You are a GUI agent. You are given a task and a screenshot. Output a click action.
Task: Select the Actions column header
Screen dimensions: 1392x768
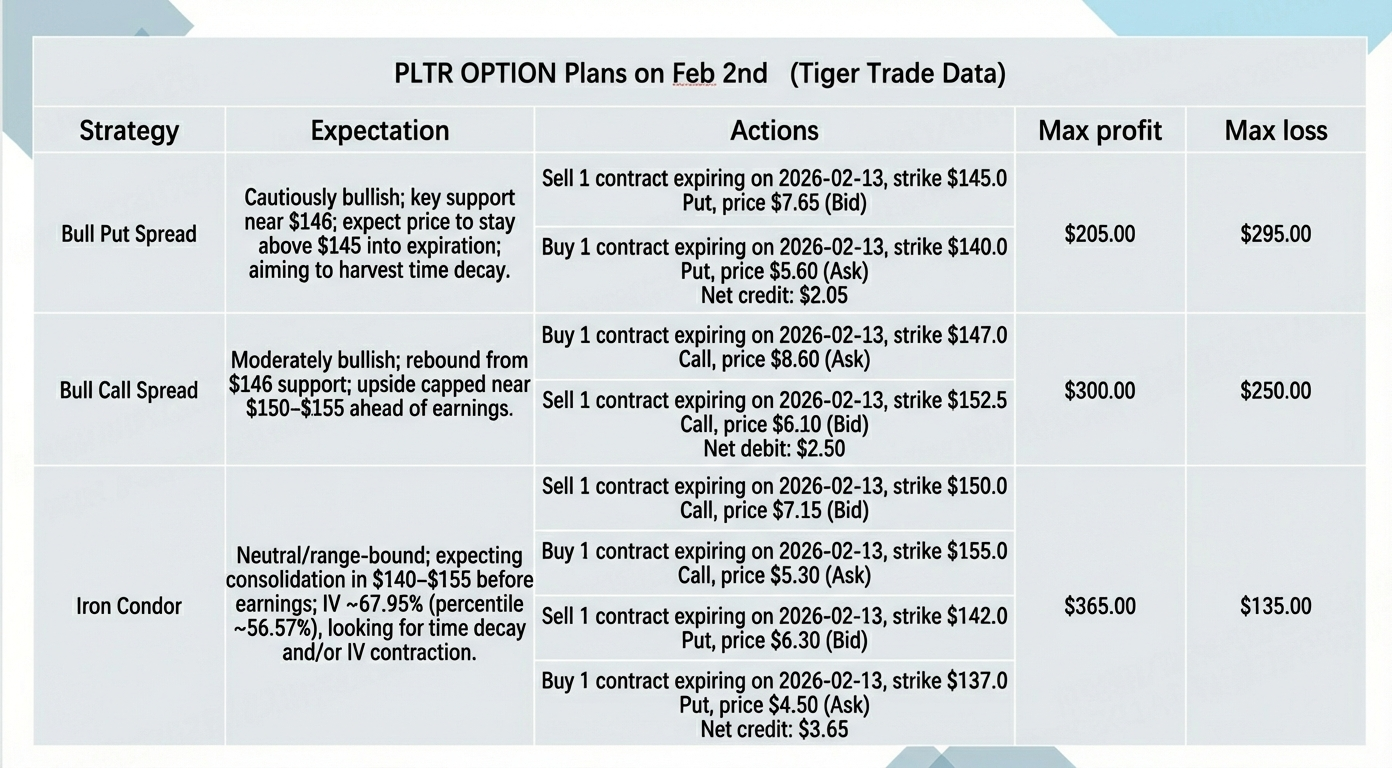click(774, 131)
